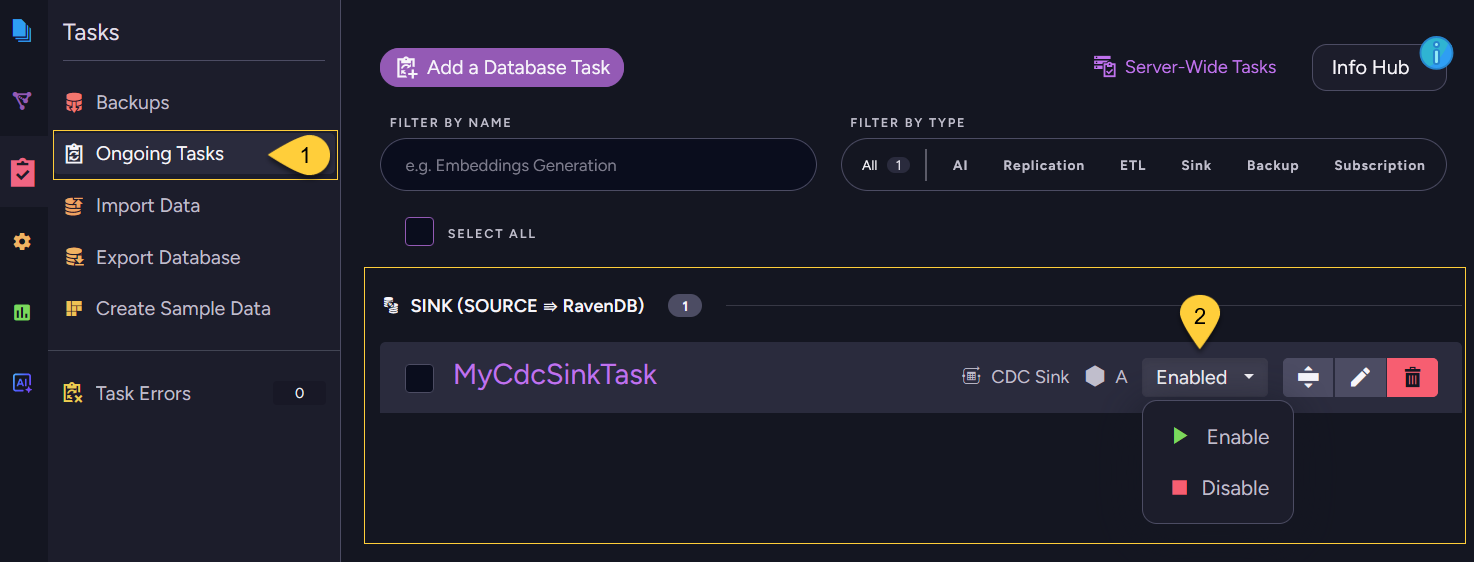This screenshot has width=1474, height=562.
Task: Filter task types by Sink
Action: click(x=1196, y=165)
